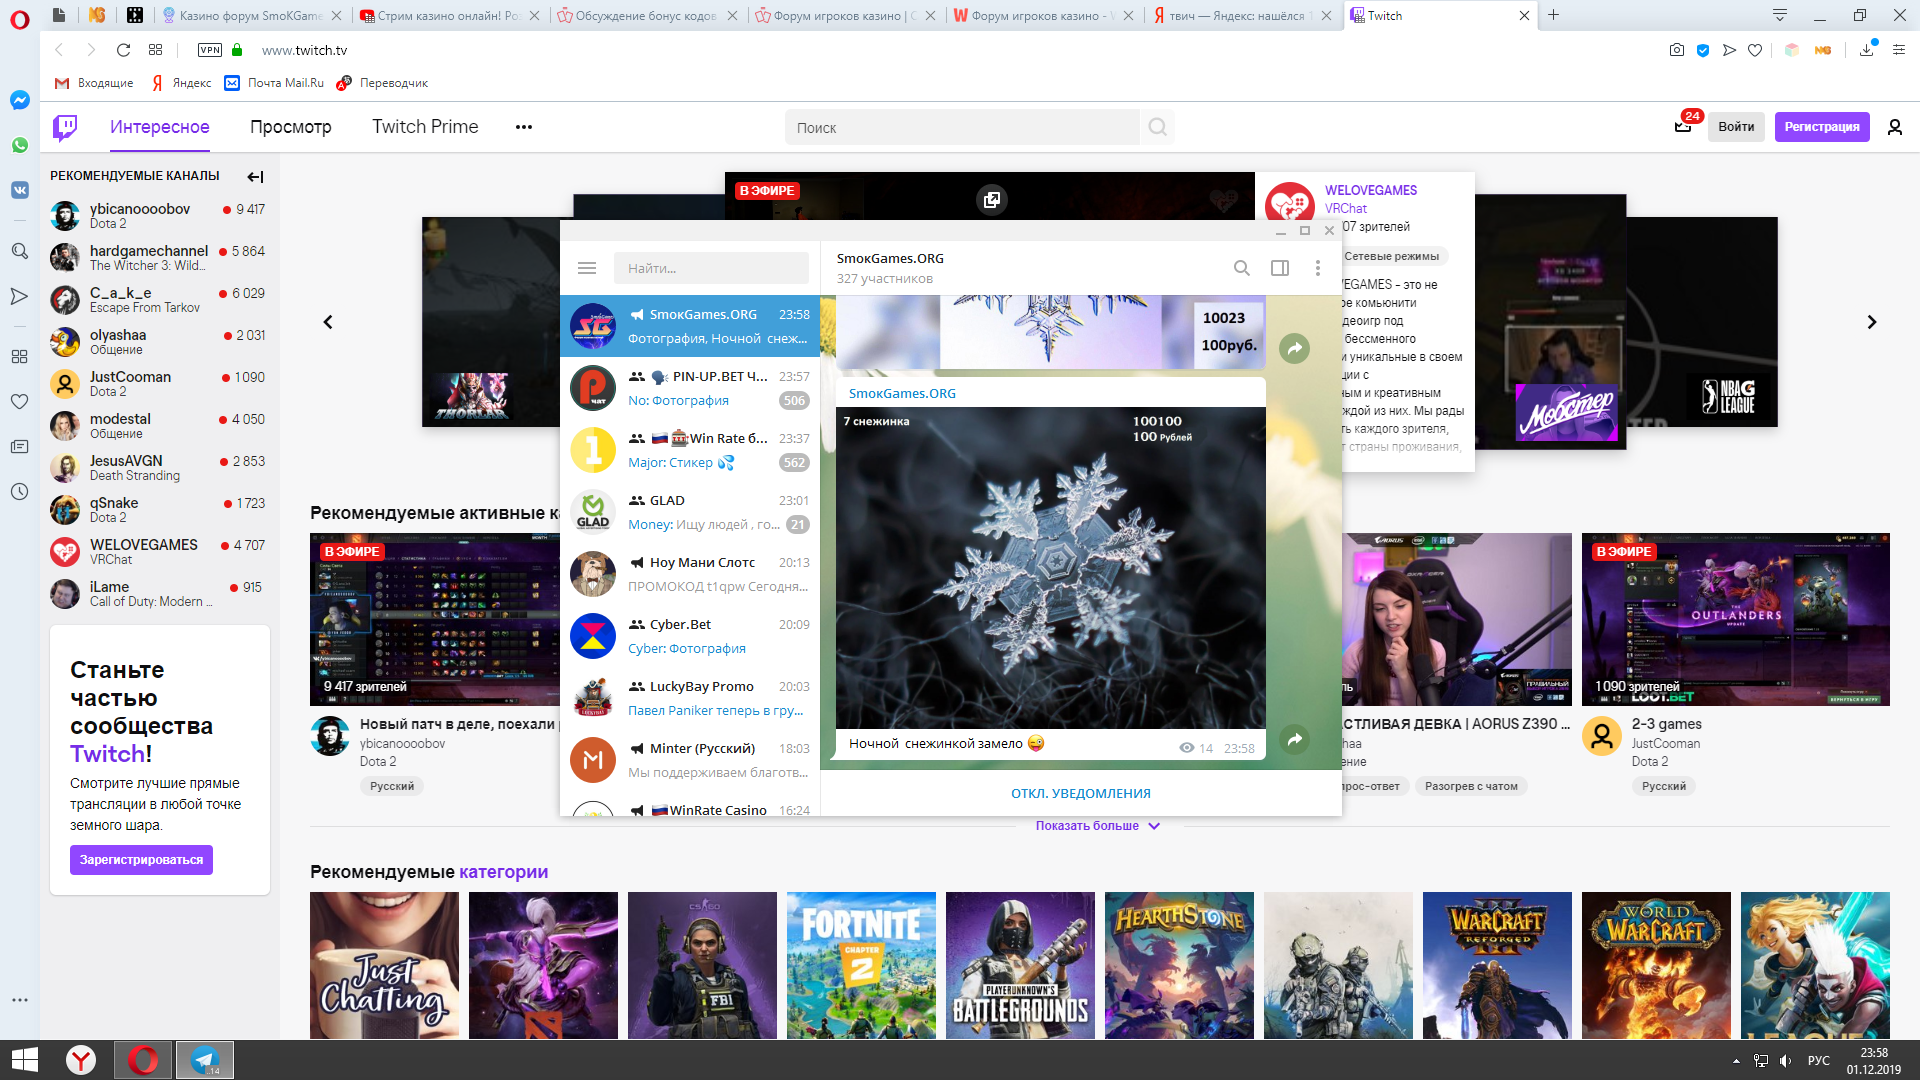Open Messenger in Opera sidebar
The image size is (1920, 1080).
coord(19,100)
